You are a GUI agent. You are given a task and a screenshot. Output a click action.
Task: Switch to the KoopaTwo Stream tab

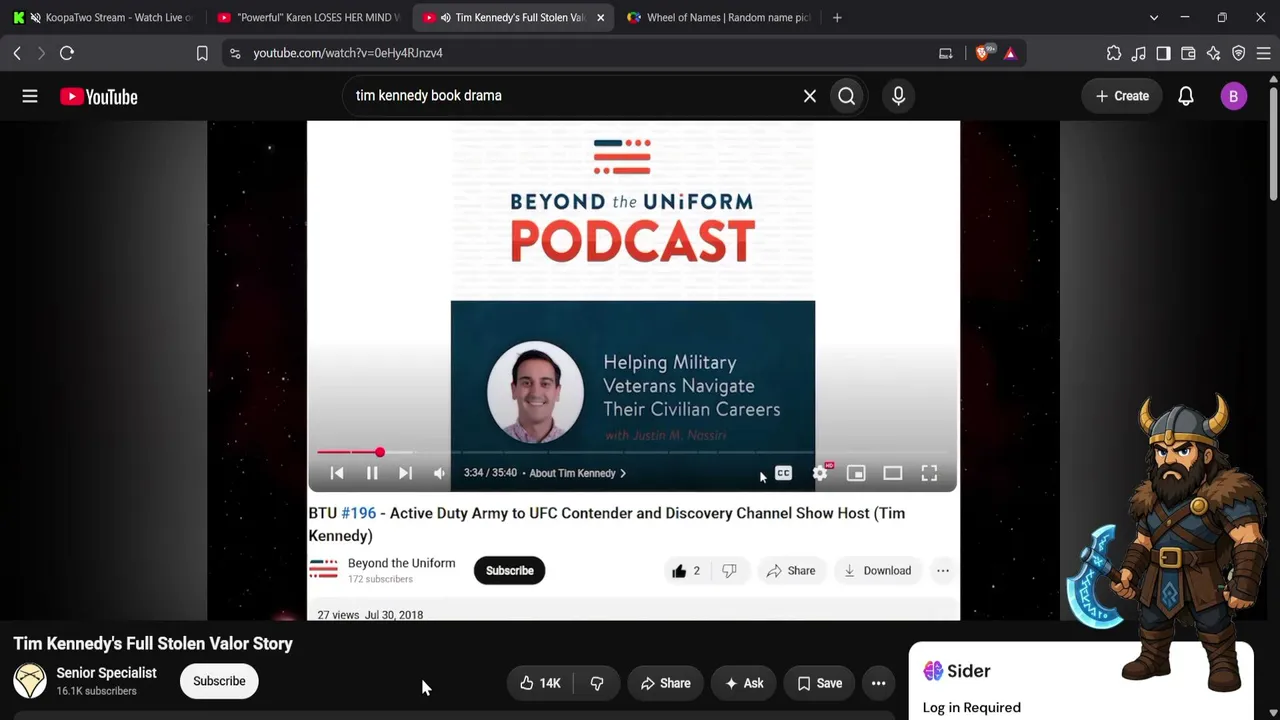tap(105, 17)
